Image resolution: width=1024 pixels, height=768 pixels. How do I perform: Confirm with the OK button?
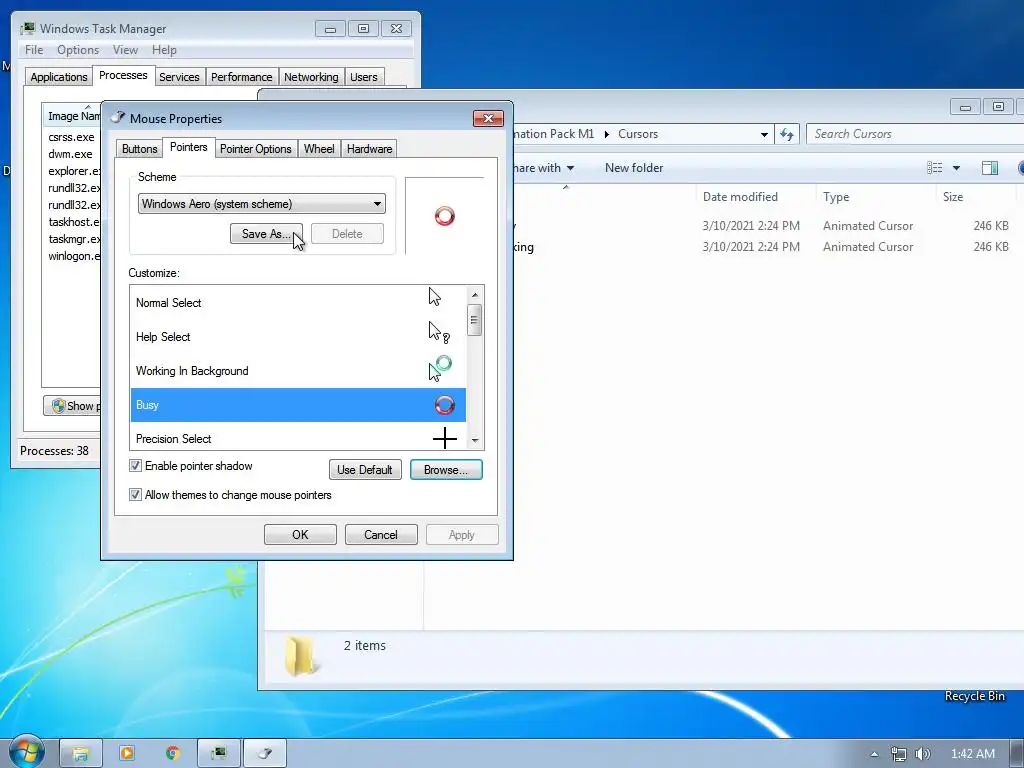pyautogui.click(x=300, y=534)
